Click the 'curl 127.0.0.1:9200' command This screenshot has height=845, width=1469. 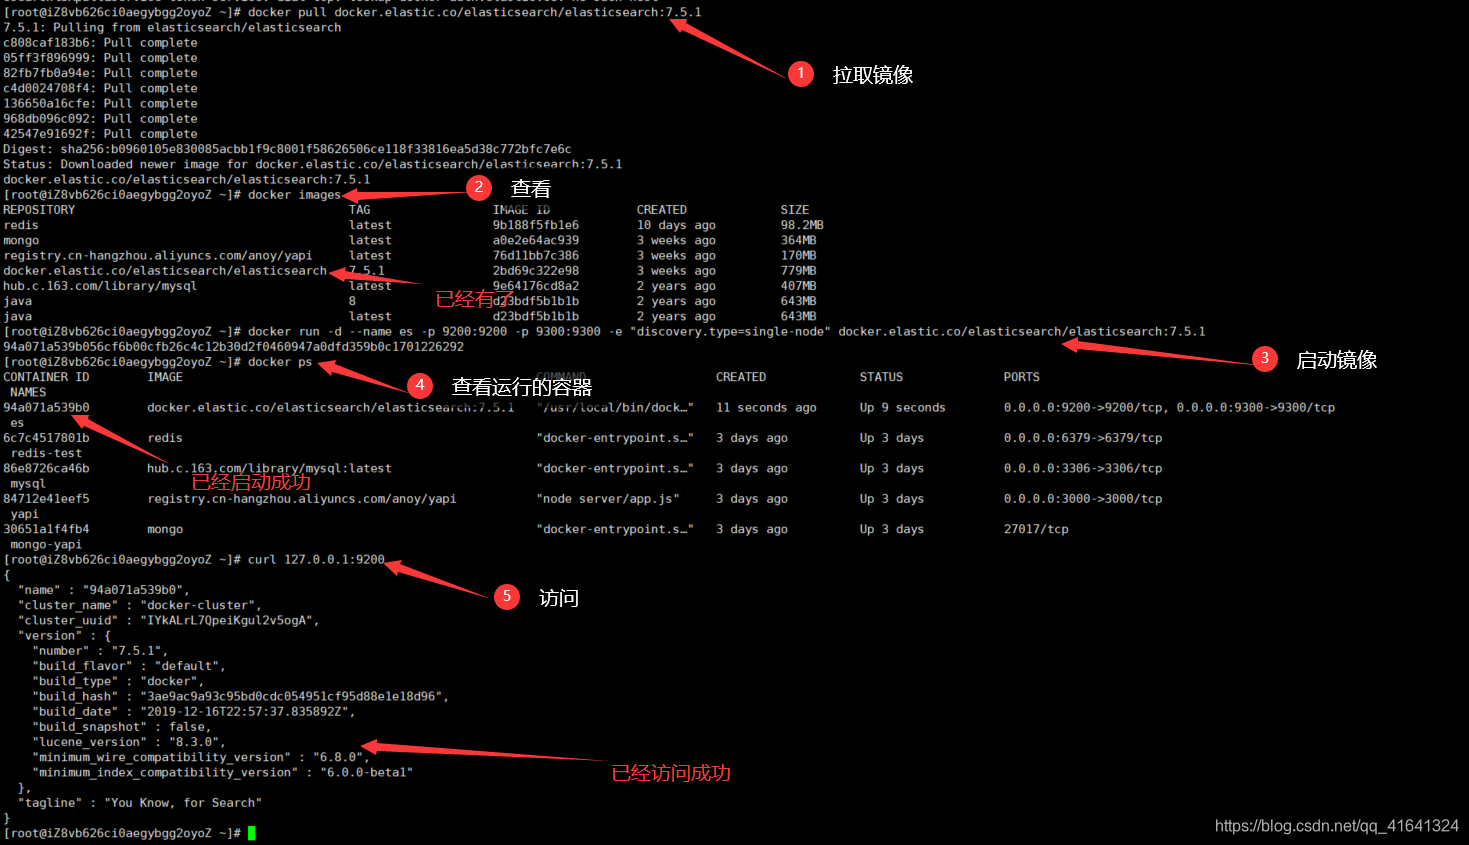tap(316, 560)
